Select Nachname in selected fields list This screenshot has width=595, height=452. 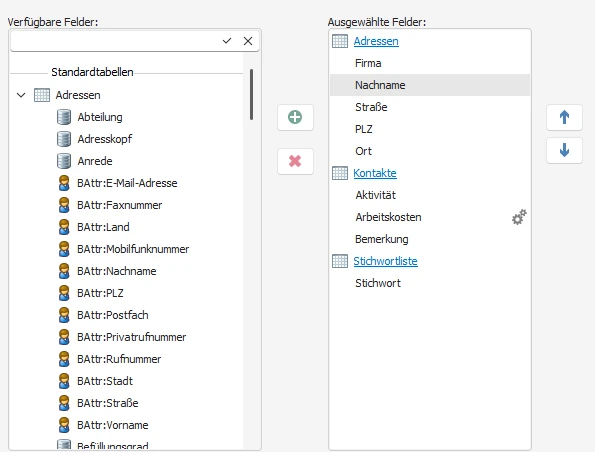[430, 85]
